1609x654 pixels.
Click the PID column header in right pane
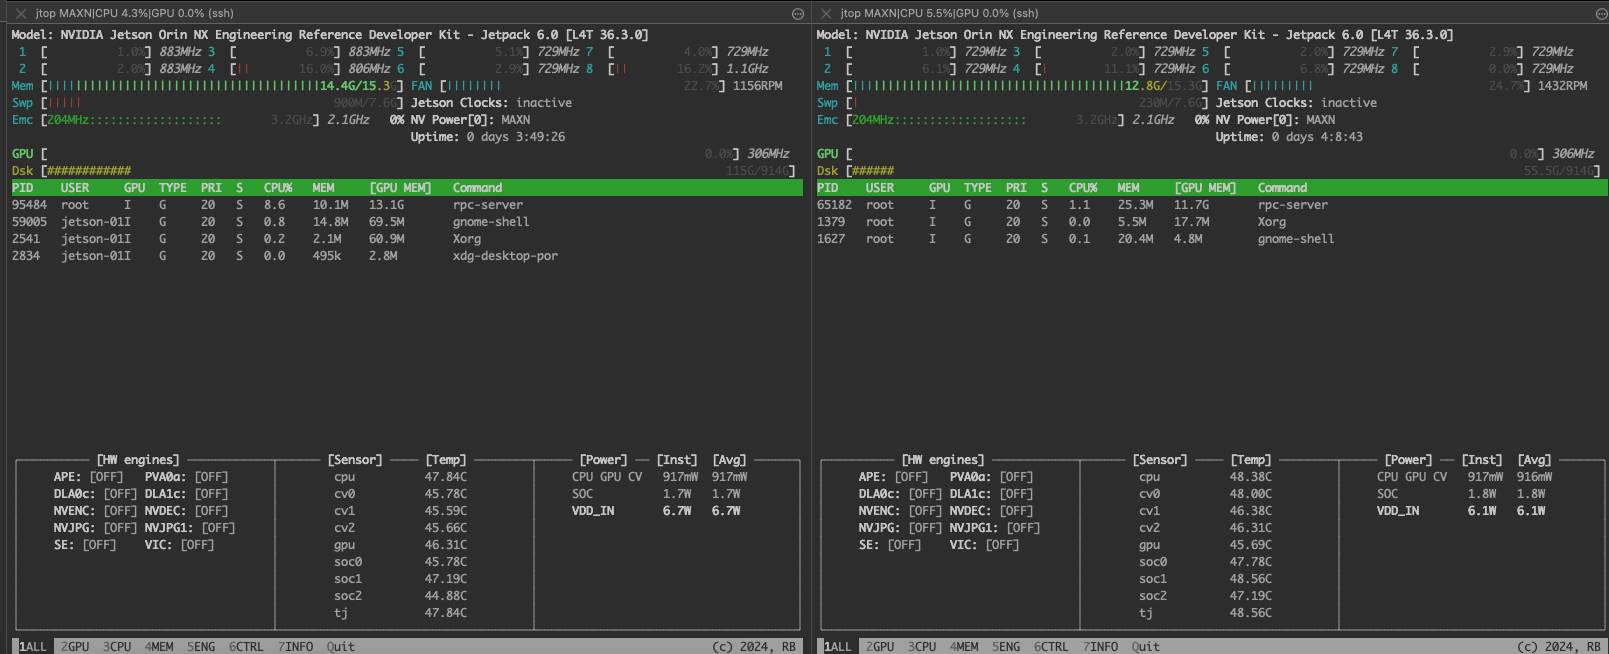pyautogui.click(x=827, y=188)
